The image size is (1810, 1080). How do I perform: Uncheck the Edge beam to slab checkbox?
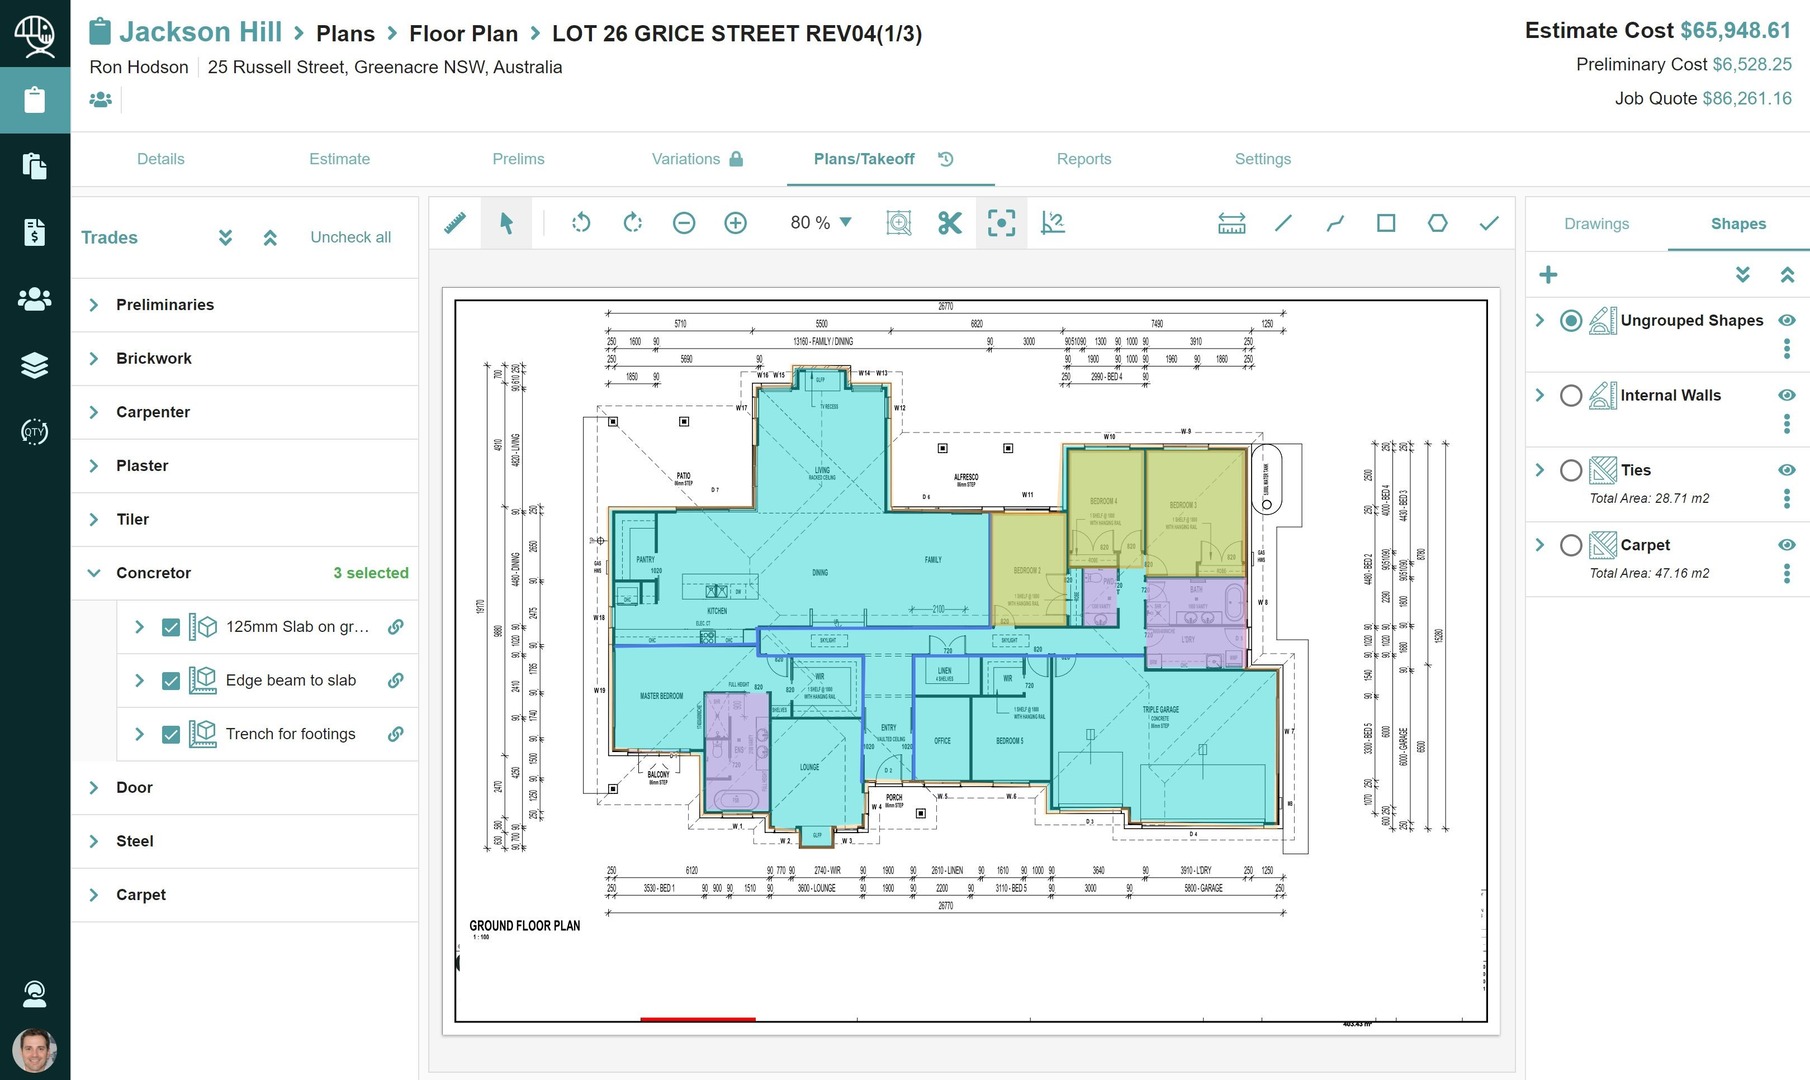coord(171,681)
